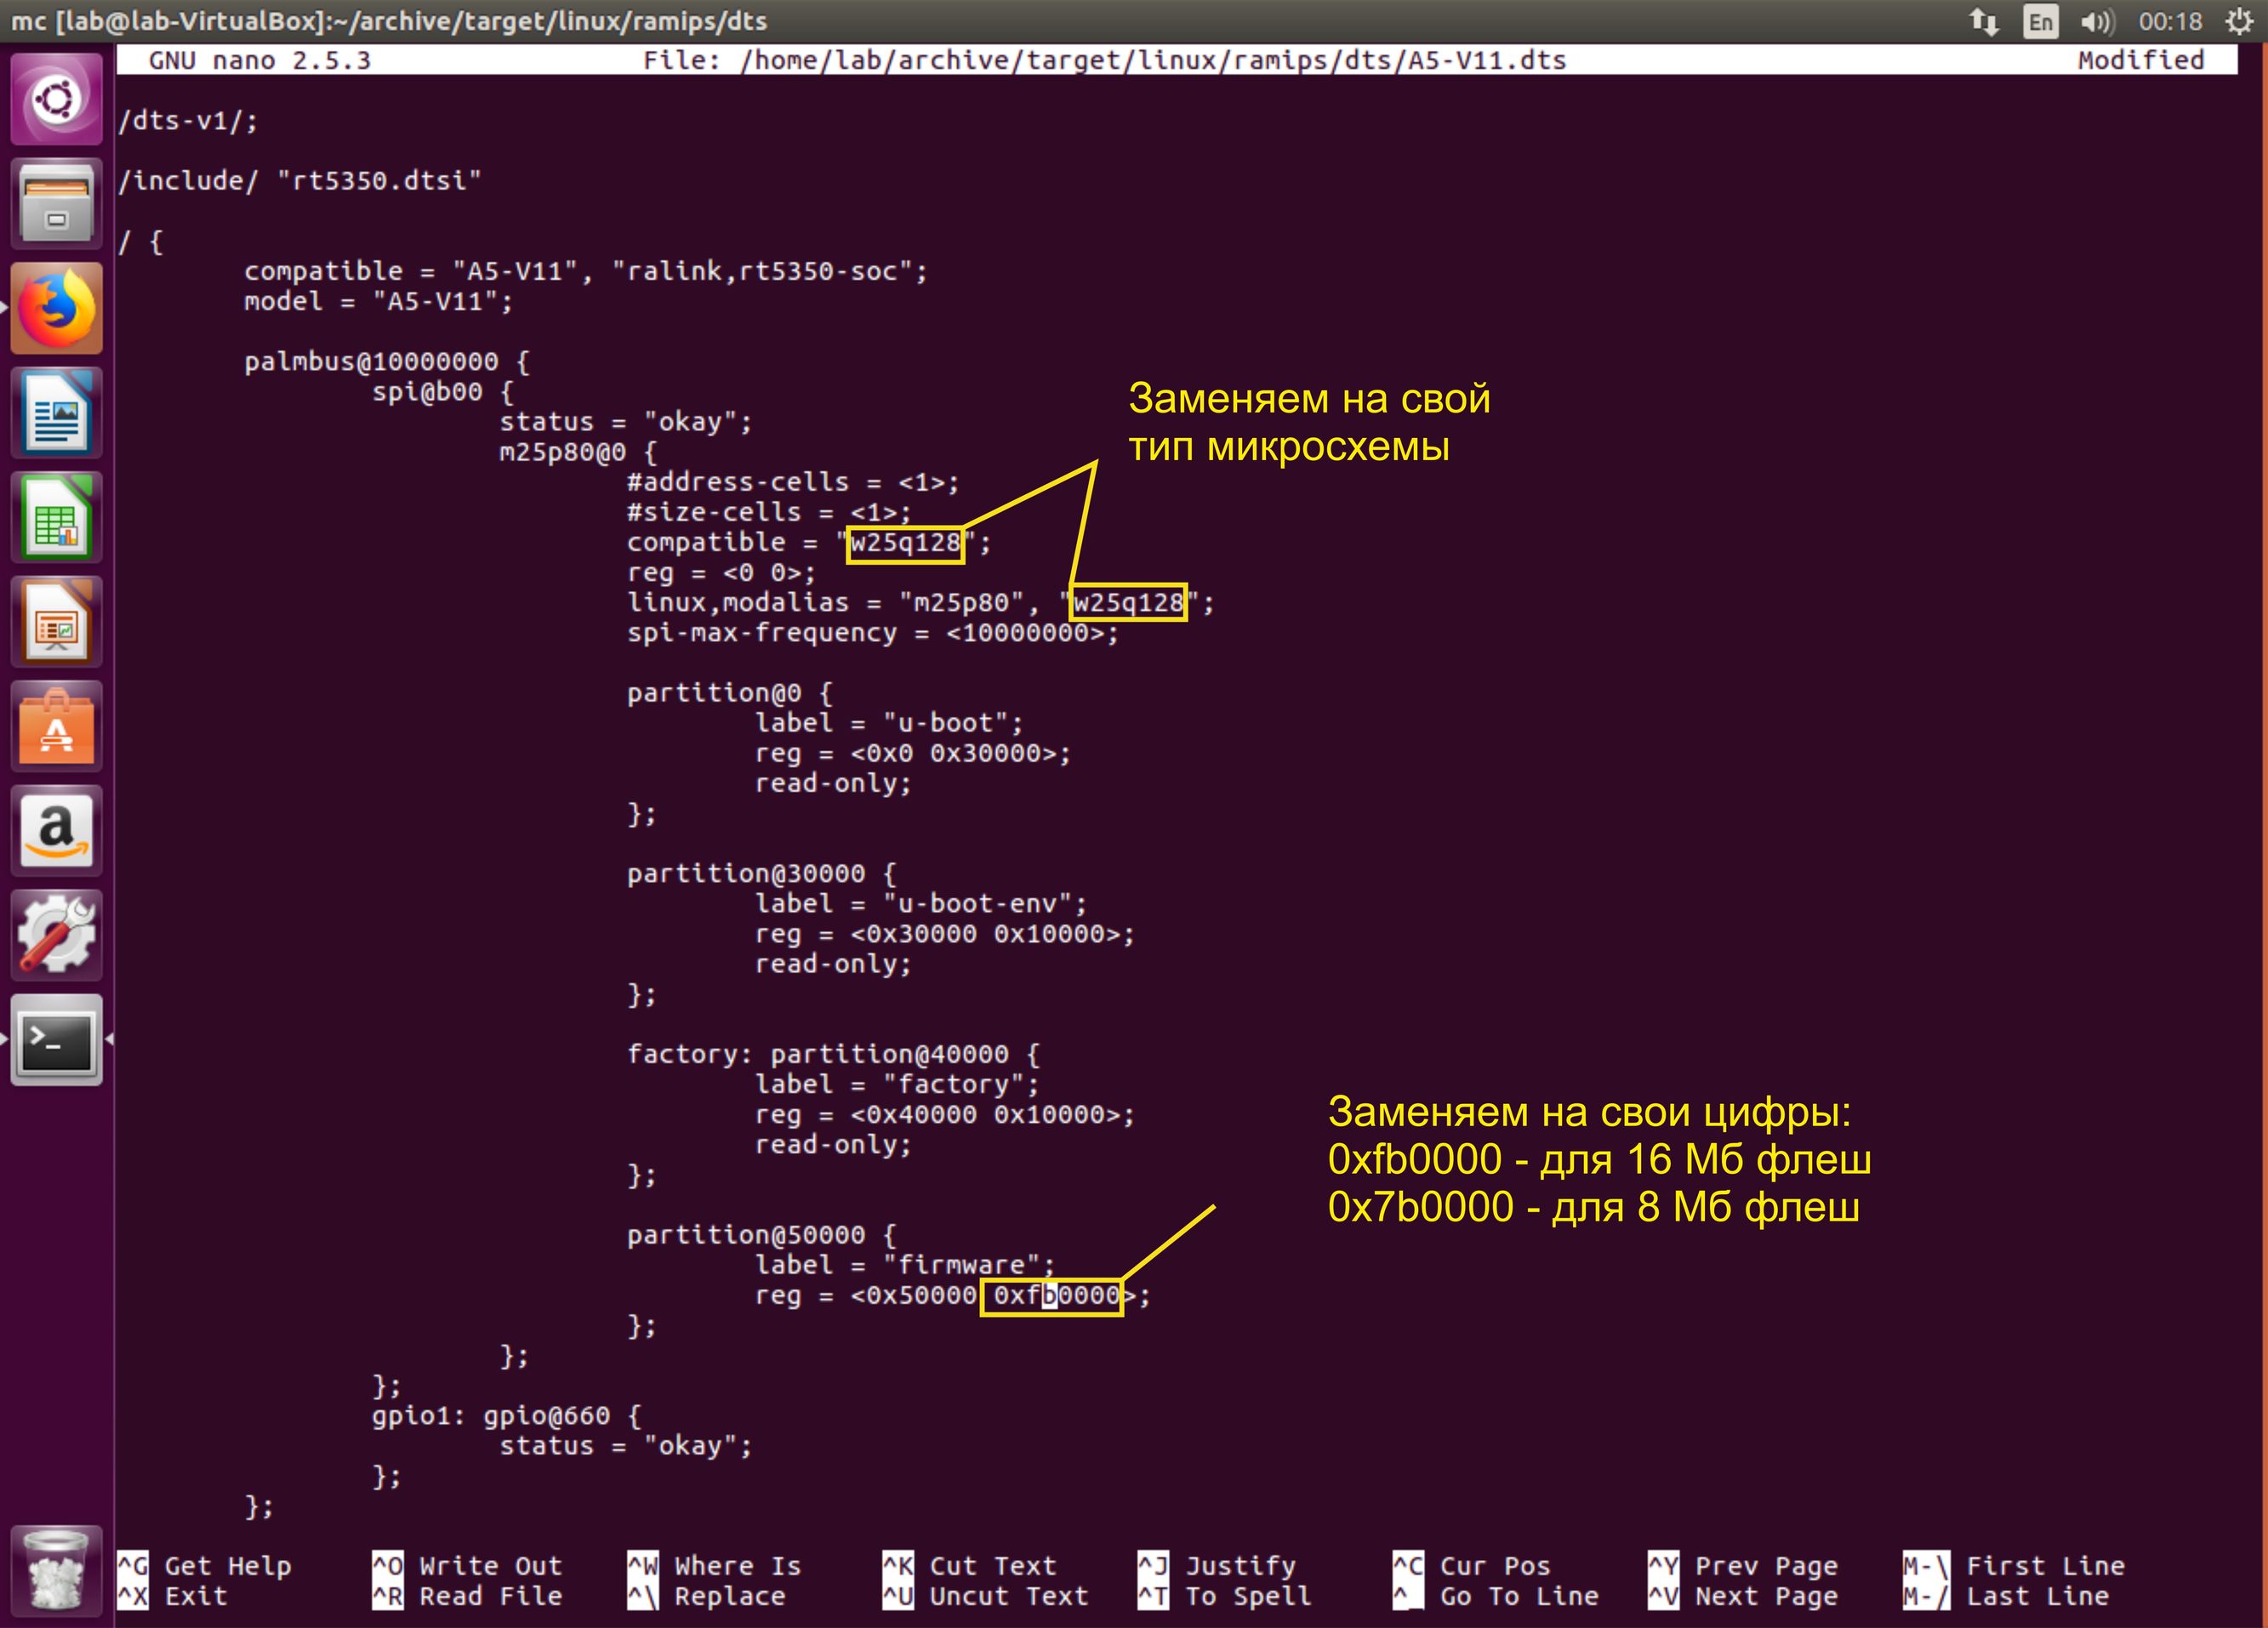This screenshot has height=1628, width=2268.
Task: Open the session gear menu in top bar
Action: pos(2240,21)
